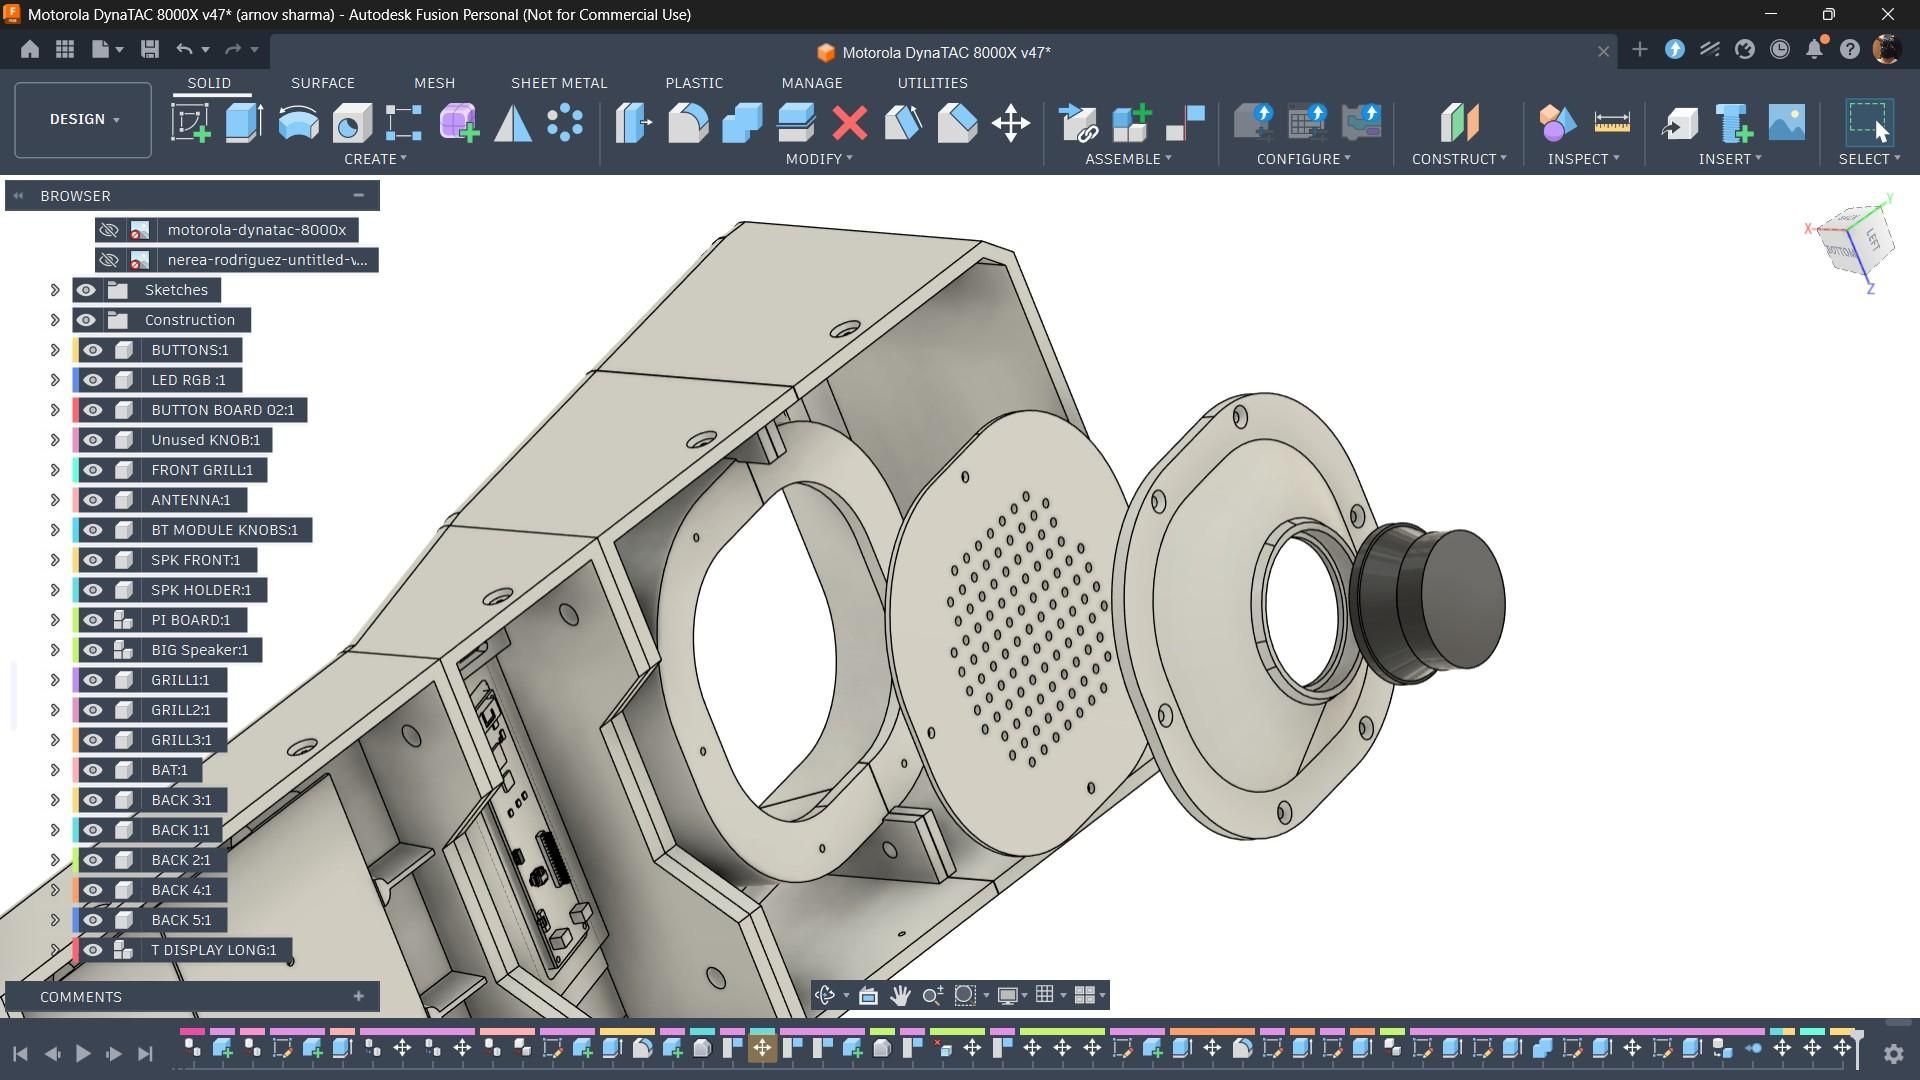Click the Insert Derive icon
Image resolution: width=1920 pixels, height=1080 pixels.
click(1680, 123)
